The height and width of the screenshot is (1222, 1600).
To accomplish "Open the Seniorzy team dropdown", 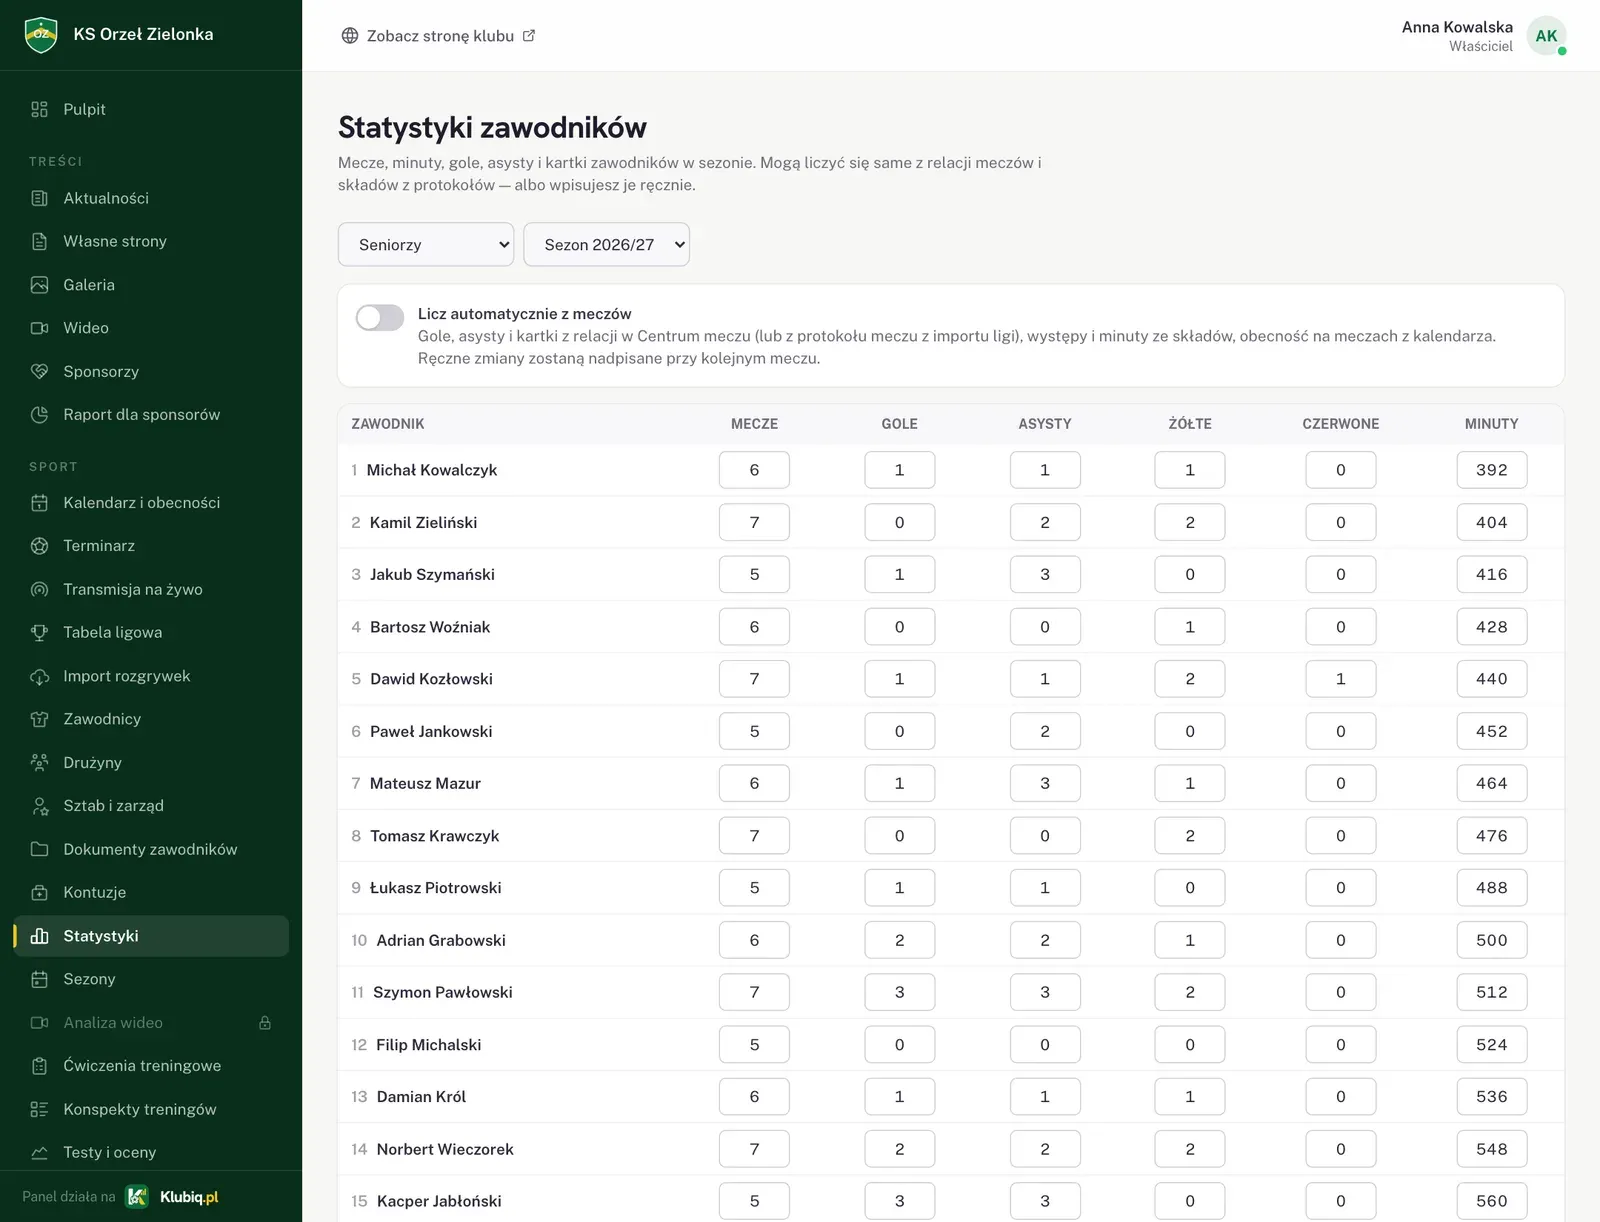I will coord(426,244).
